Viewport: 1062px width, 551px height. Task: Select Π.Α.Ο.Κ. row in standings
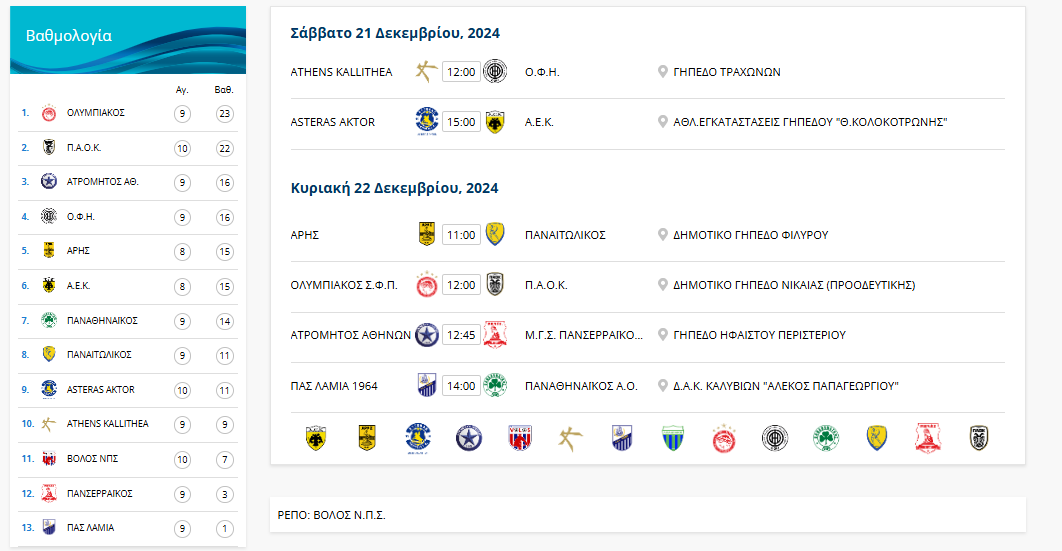tap(84, 148)
